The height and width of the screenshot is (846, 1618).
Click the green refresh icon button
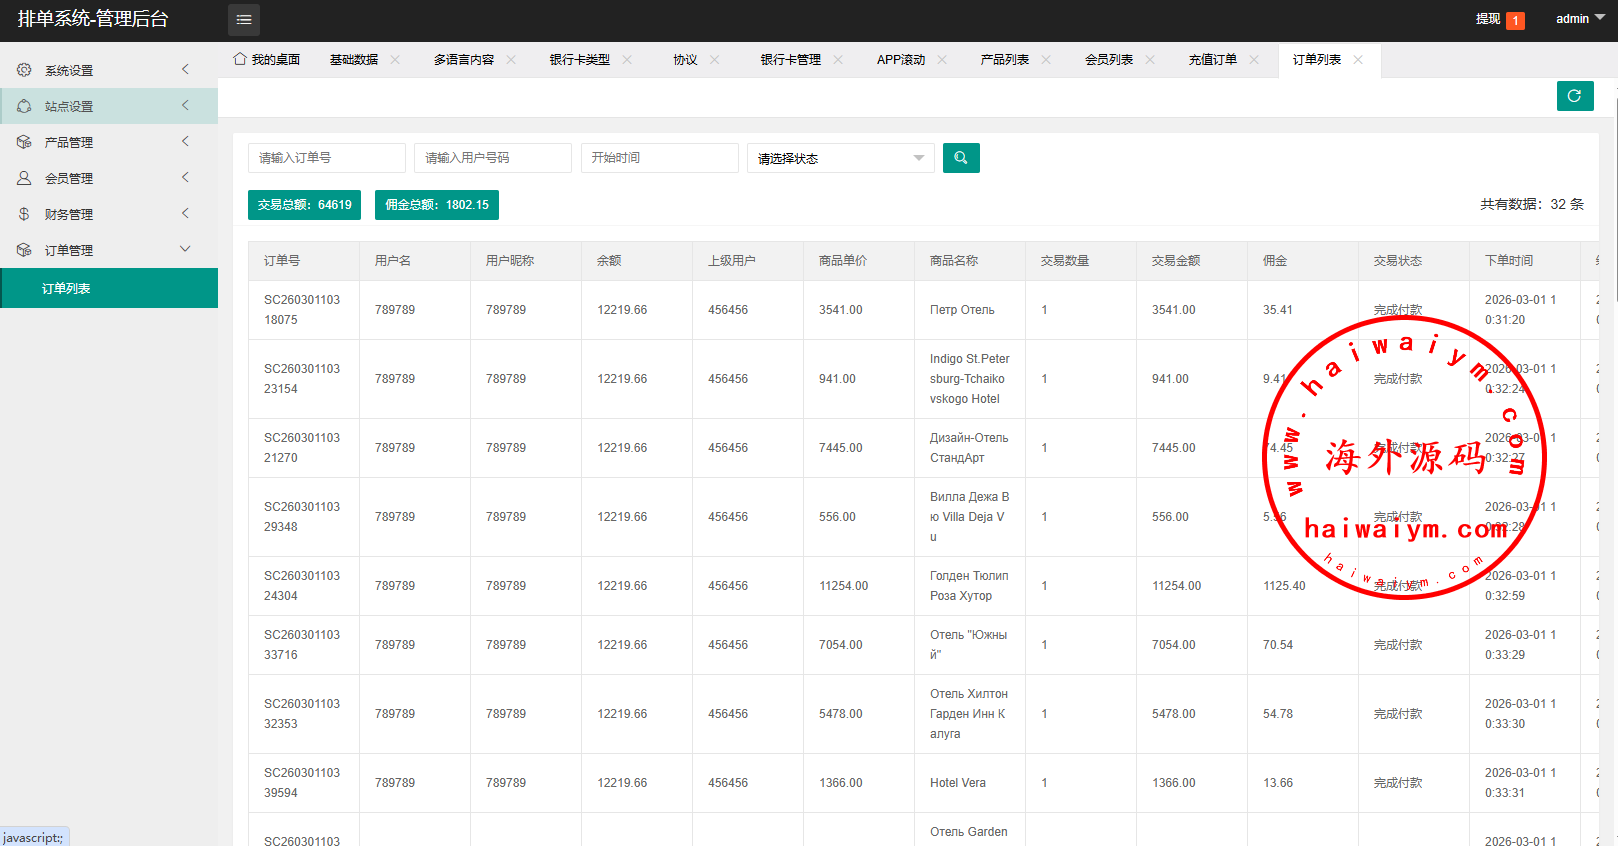point(1575,96)
